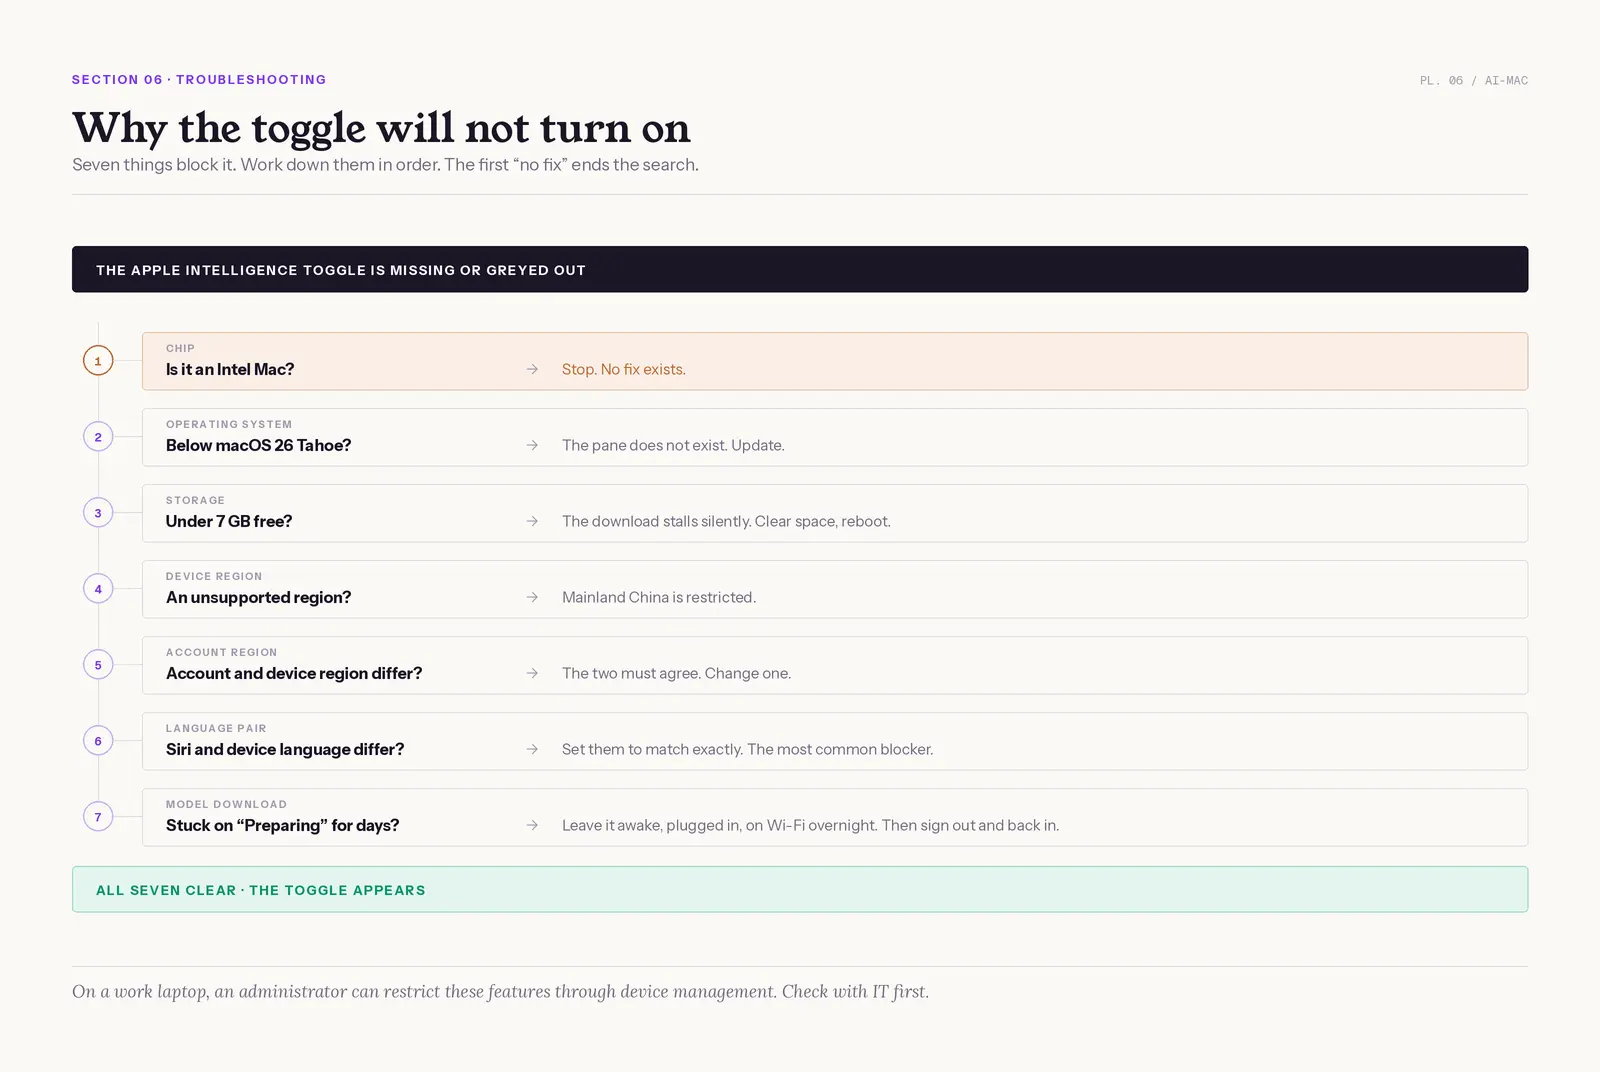
Task: Open the 'Is it an Intel Mac?' card
Action: pyautogui.click(x=835, y=361)
